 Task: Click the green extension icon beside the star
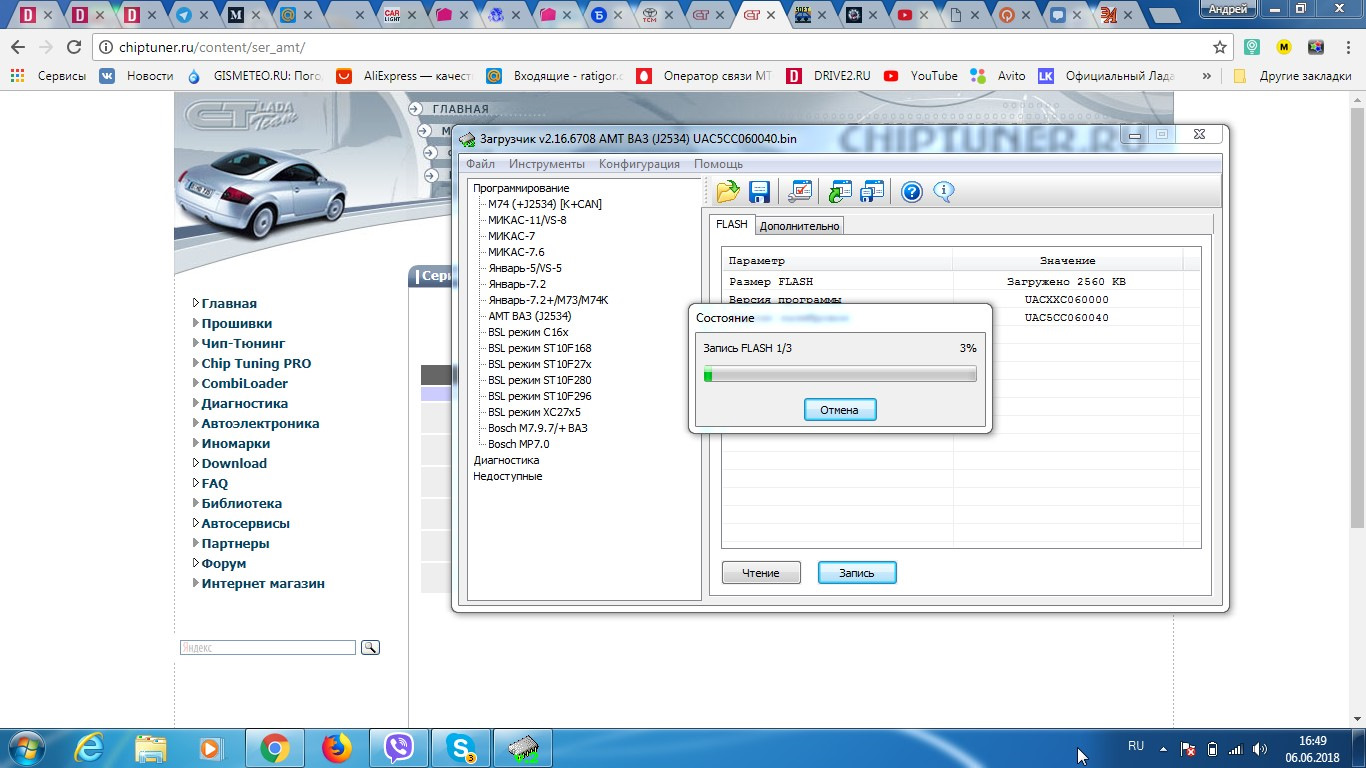pos(1252,47)
